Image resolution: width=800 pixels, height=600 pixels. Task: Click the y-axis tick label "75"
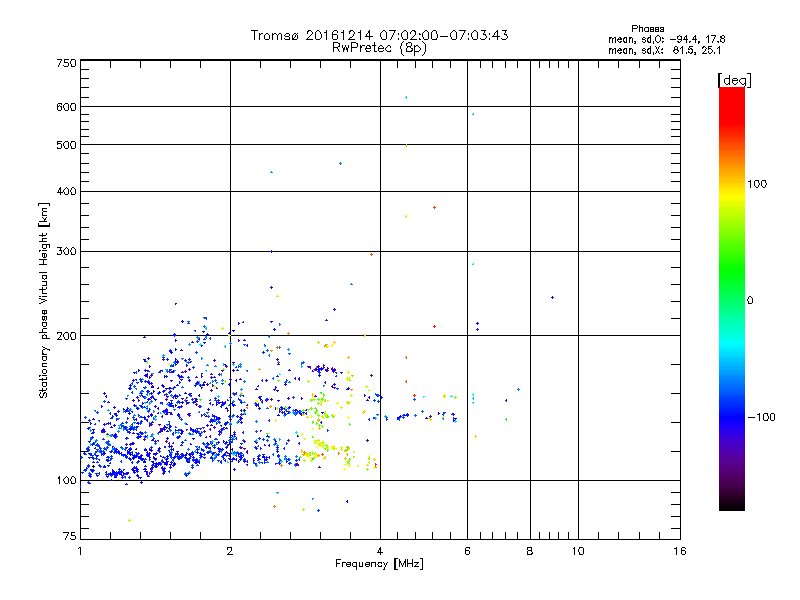coord(70,536)
